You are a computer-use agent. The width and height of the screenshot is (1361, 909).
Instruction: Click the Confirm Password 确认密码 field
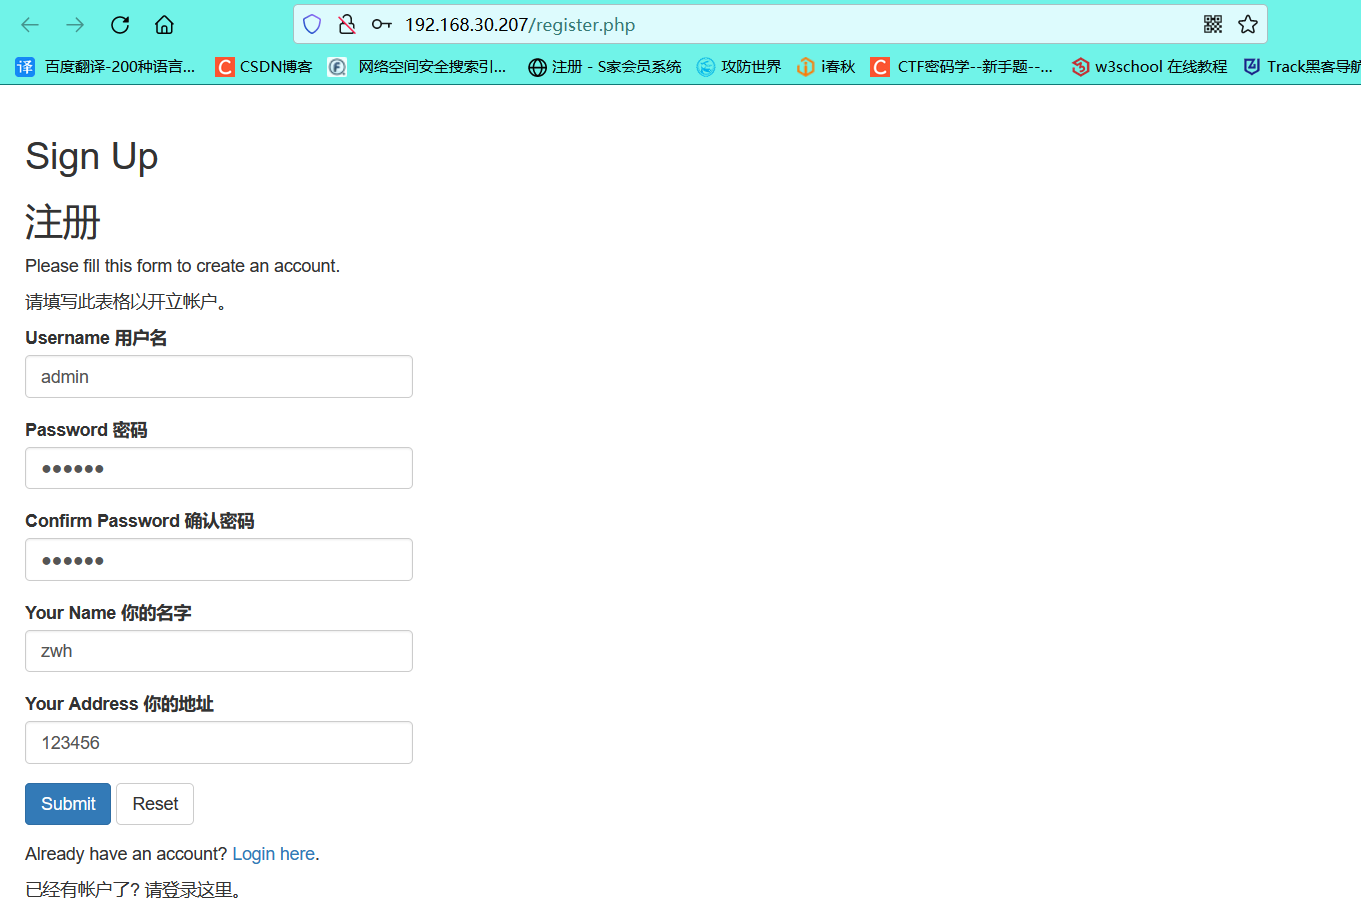(219, 560)
